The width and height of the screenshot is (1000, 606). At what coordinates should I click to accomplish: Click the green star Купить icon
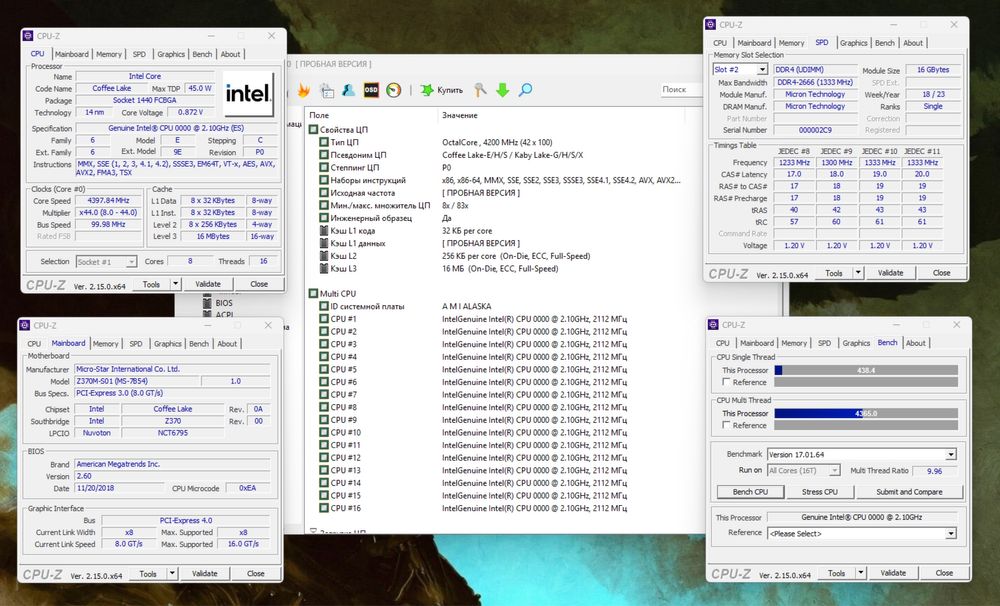point(427,90)
